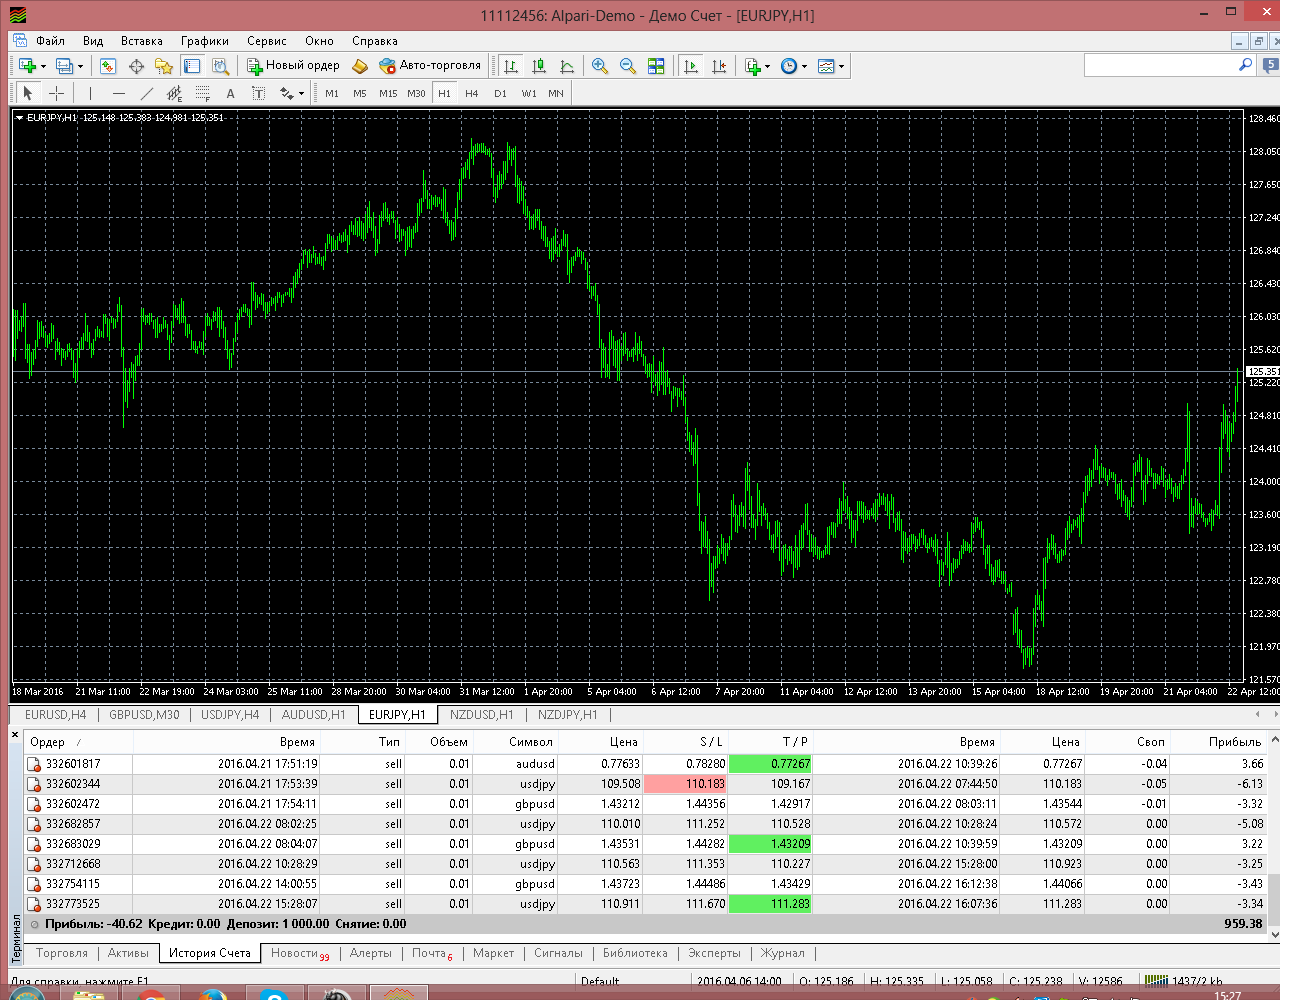Viewport: 1296px width, 1000px height.
Task: Toggle the Авто-торговля button
Action: click(431, 66)
